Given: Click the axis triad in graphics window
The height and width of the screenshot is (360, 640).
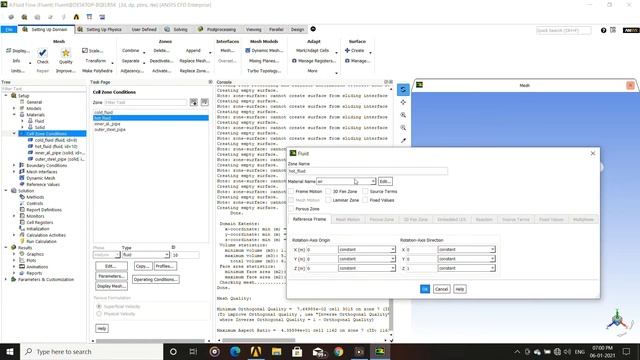Looking at the screenshot, I should pyautogui.click(x=617, y=321).
